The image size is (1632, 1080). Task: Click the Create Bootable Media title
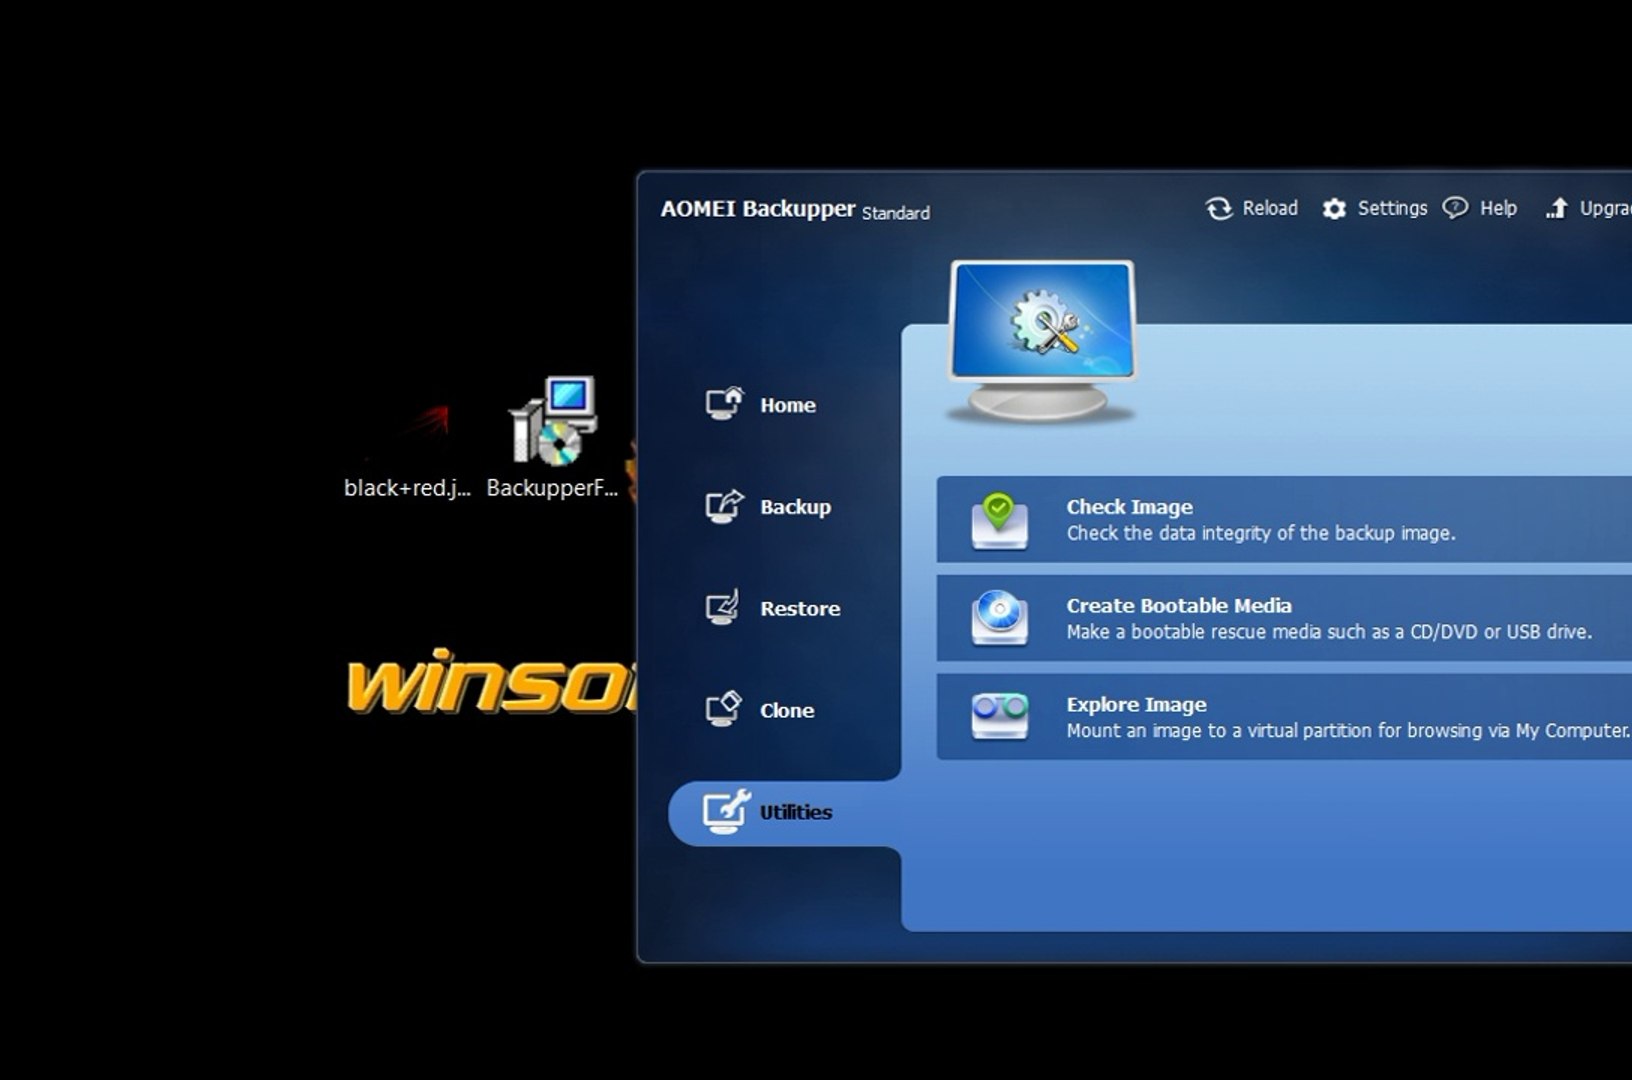(1179, 605)
